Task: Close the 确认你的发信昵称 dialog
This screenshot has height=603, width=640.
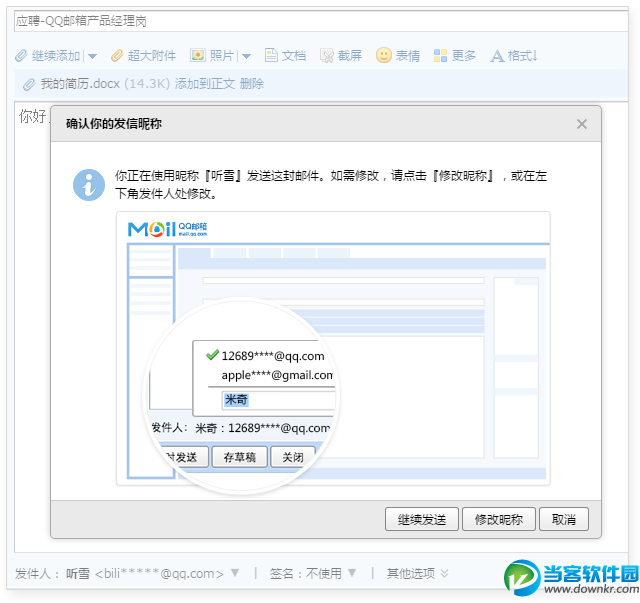Action: [582, 124]
